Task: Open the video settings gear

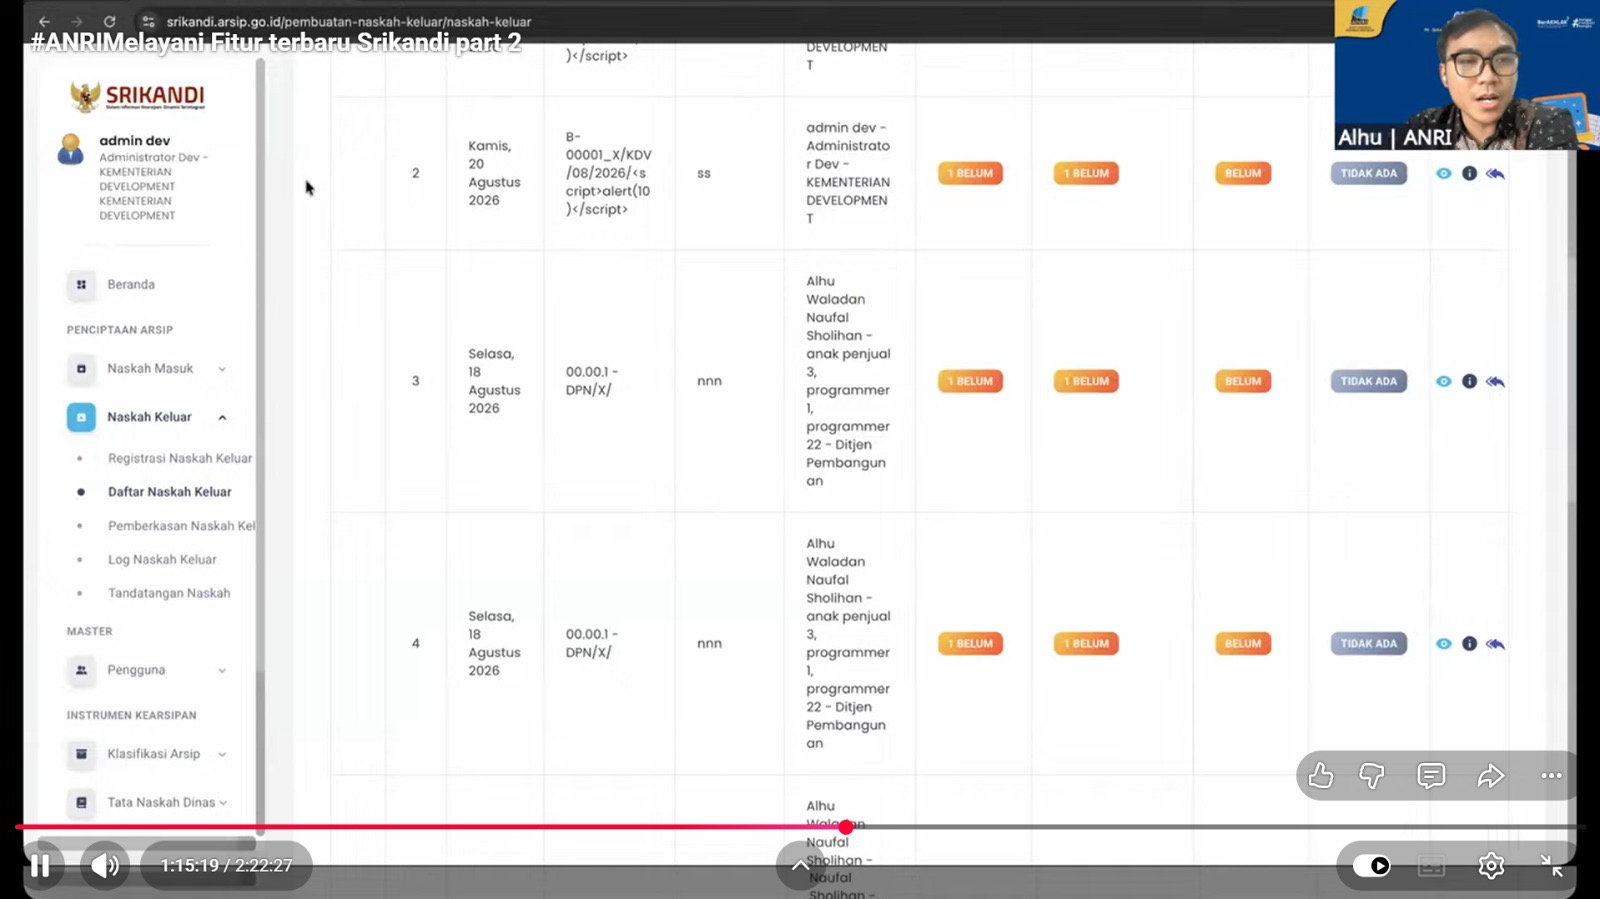Action: click(1491, 866)
